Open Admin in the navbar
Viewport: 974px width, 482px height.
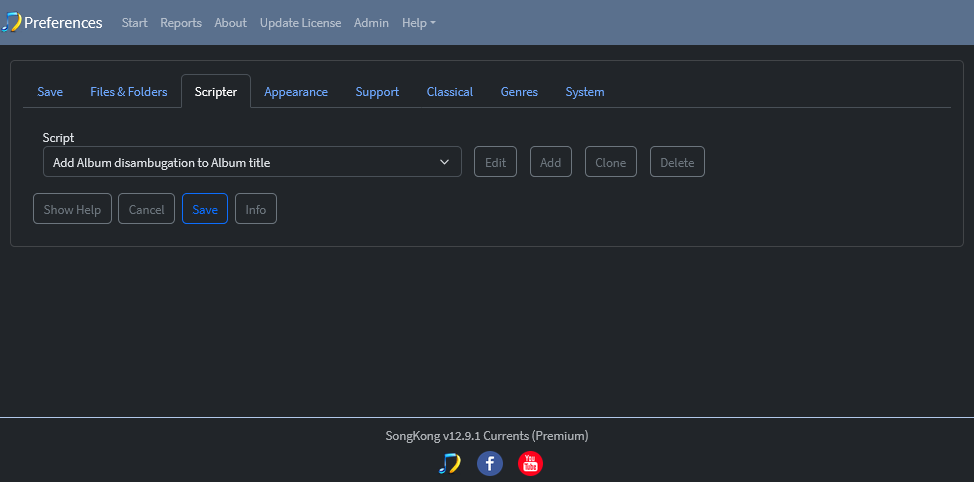pyautogui.click(x=371, y=23)
